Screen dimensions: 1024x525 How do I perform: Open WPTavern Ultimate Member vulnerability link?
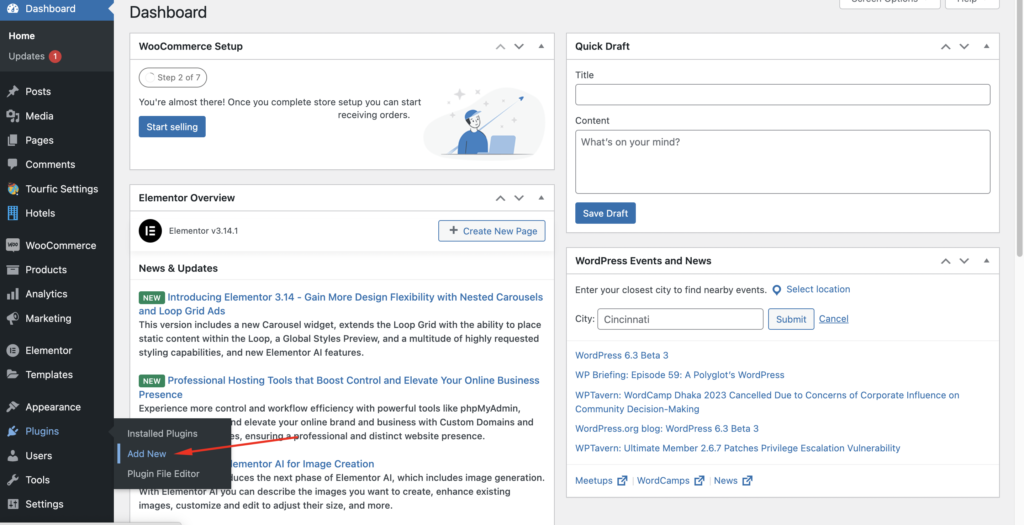pyautogui.click(x=738, y=448)
